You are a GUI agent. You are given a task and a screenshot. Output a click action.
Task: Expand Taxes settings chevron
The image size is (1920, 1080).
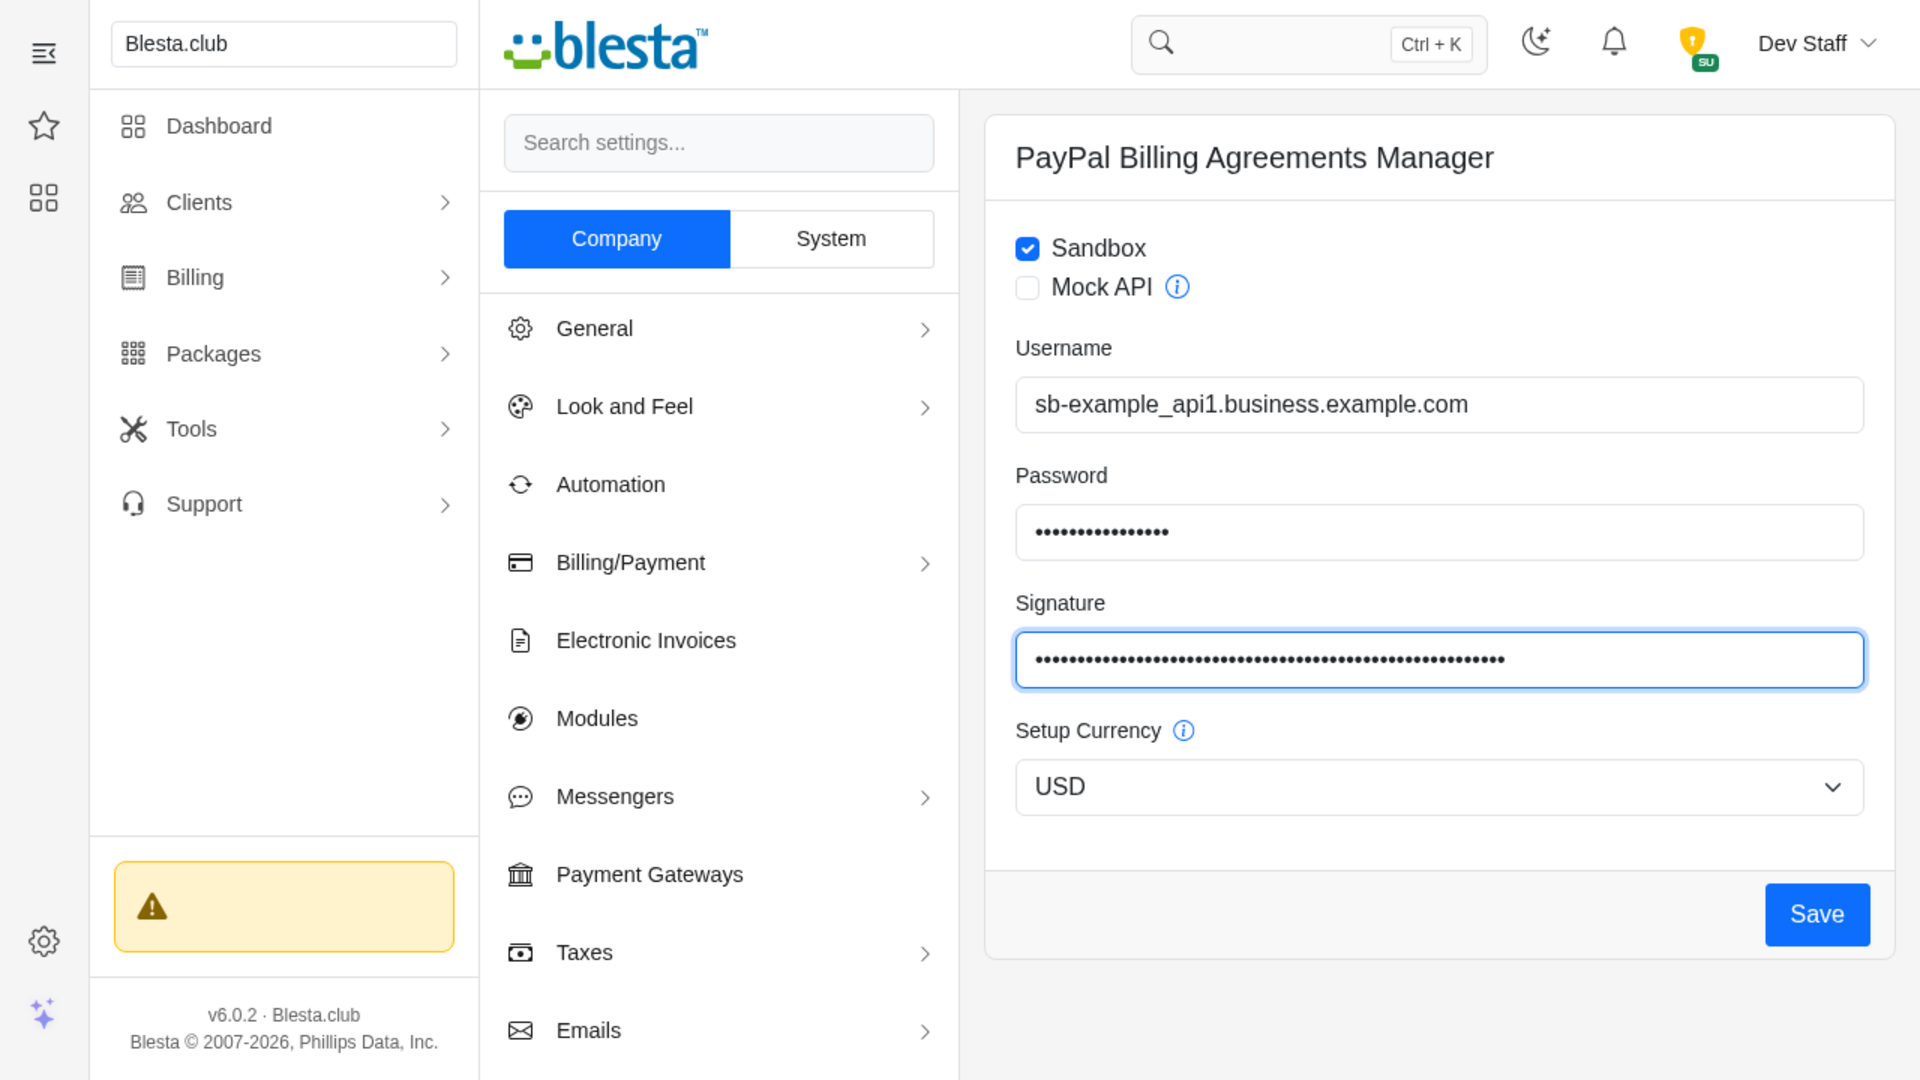(x=926, y=954)
